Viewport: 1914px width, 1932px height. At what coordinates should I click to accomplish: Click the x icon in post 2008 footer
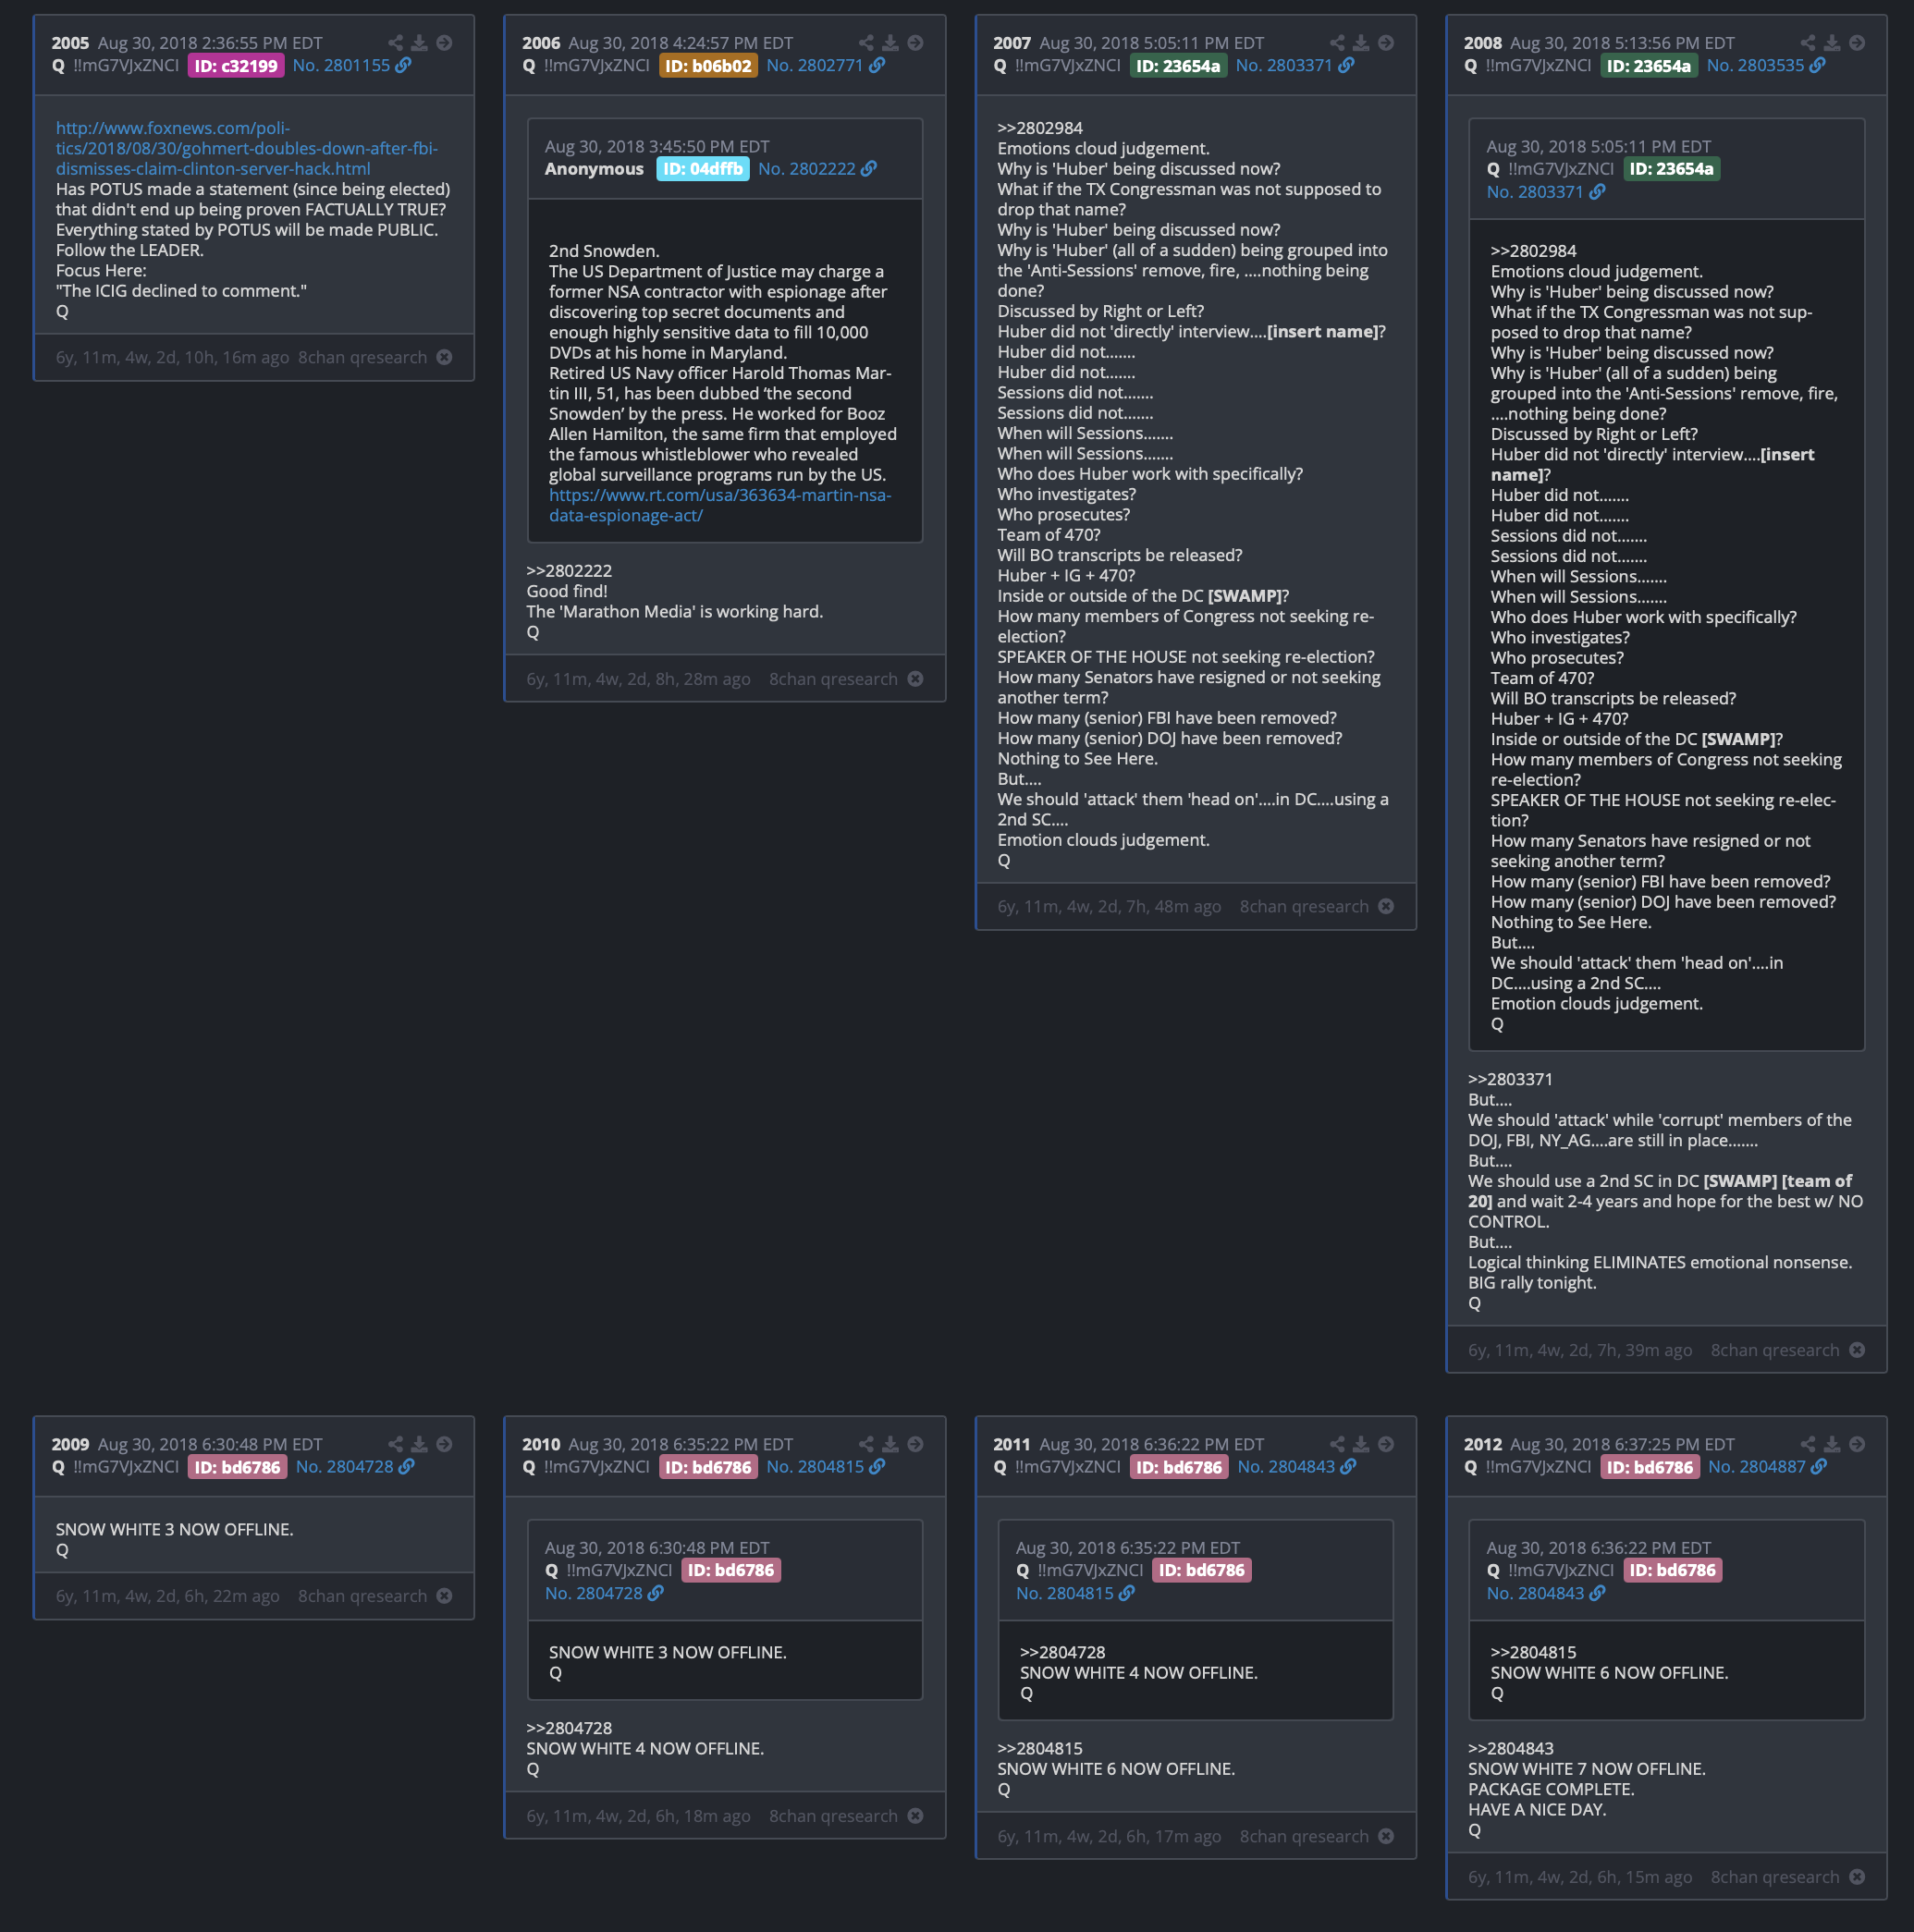[x=1857, y=1350]
